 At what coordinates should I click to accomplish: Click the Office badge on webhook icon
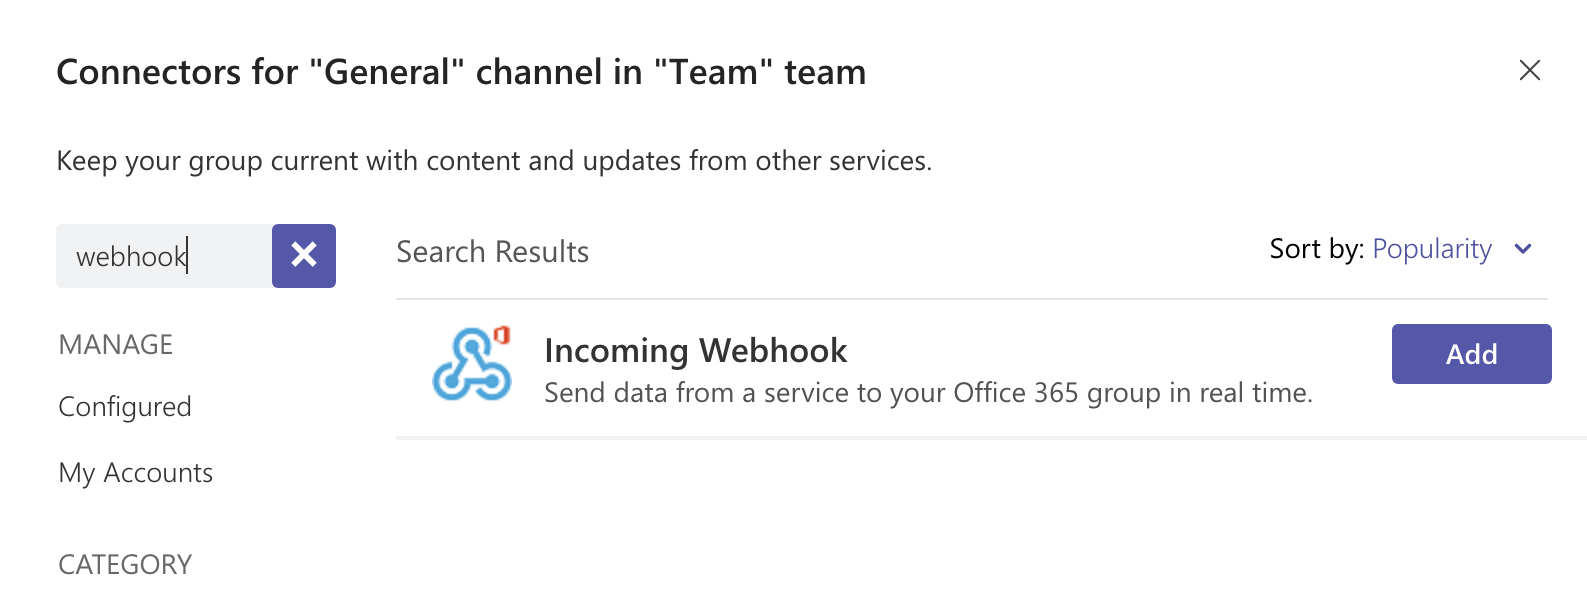pos(502,335)
